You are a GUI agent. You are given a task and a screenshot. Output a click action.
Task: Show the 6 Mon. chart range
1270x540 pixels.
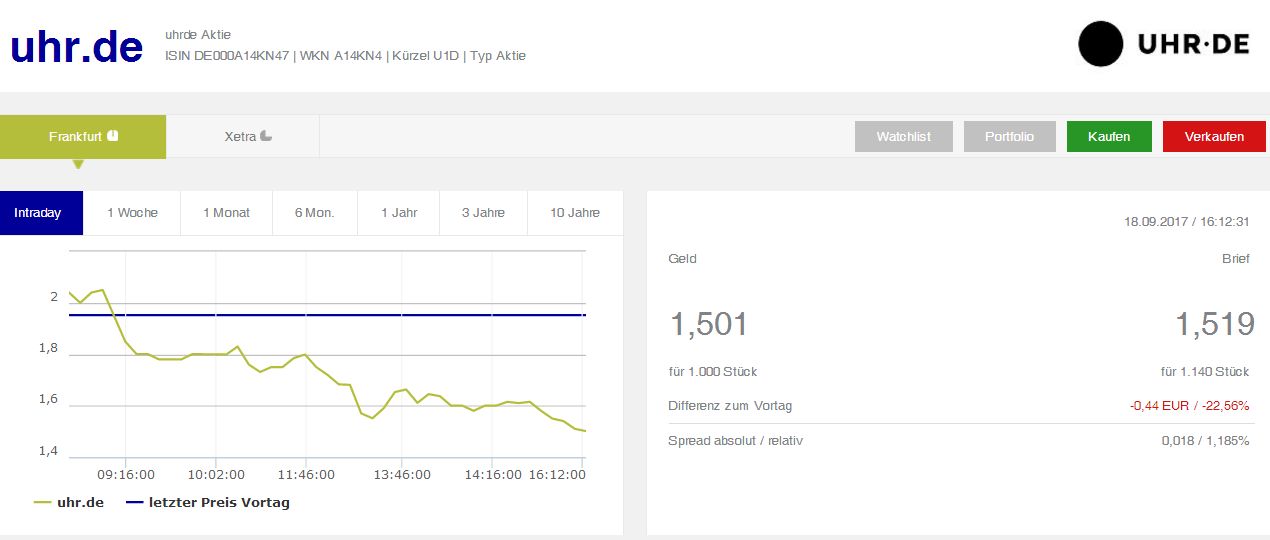coord(314,213)
